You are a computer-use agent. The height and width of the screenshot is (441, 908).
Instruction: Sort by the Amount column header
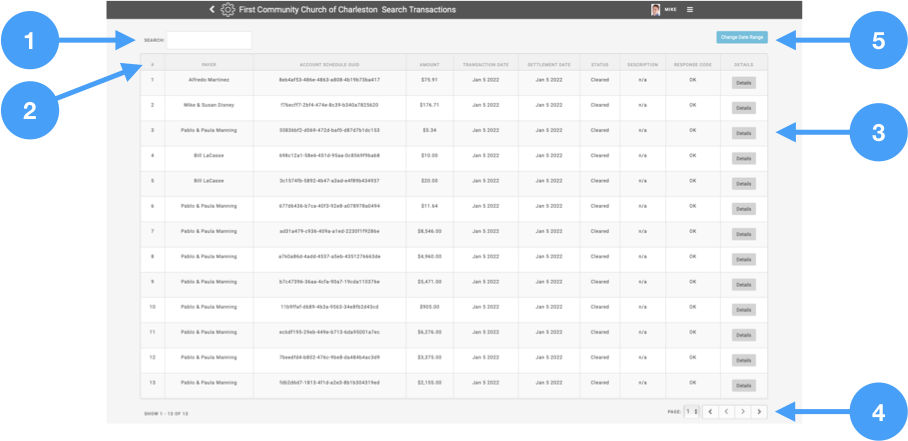point(429,64)
